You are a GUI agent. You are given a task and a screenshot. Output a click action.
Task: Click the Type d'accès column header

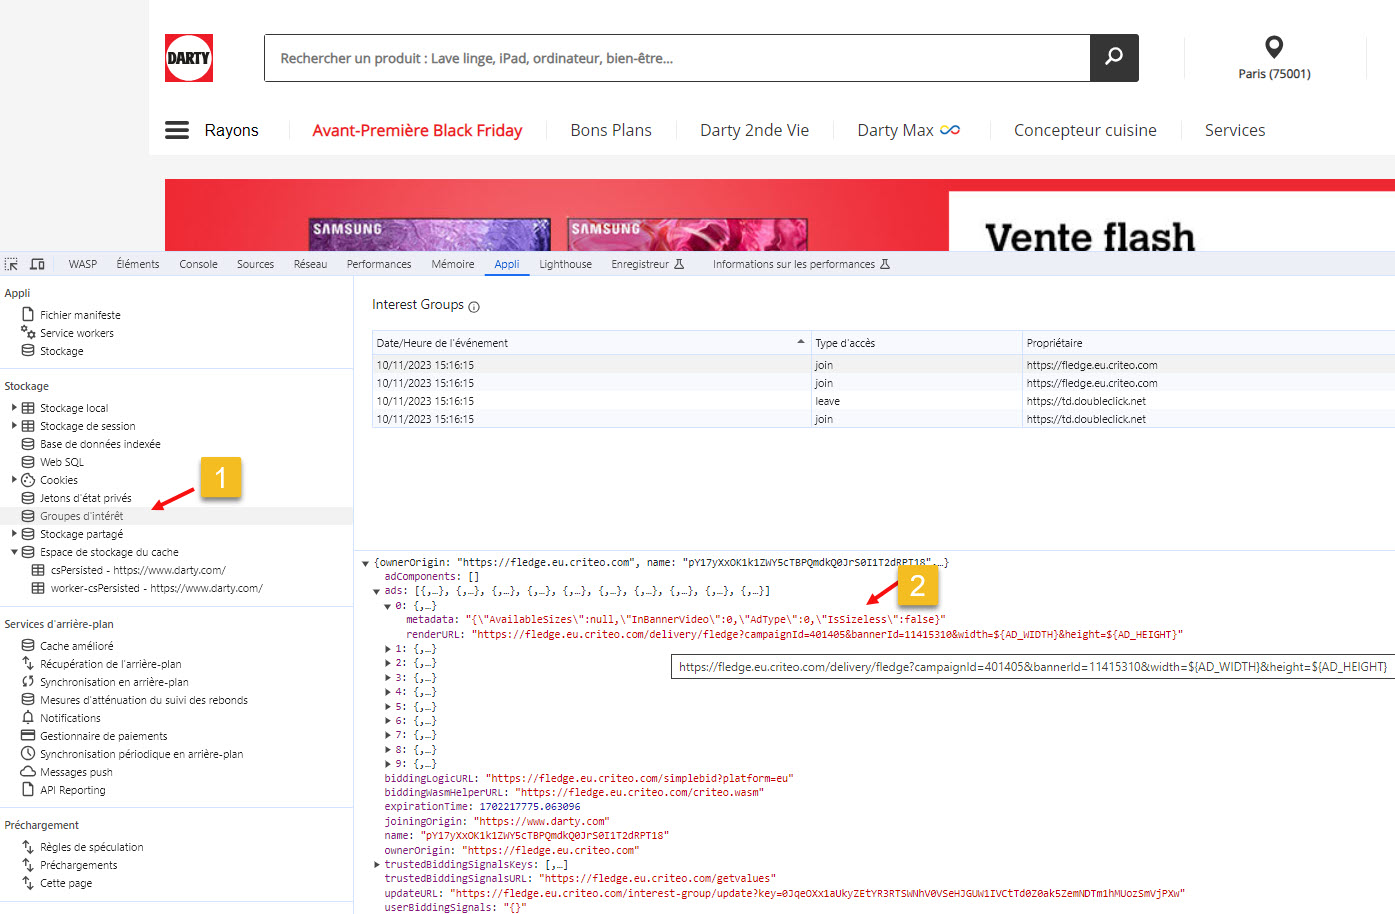coord(916,343)
